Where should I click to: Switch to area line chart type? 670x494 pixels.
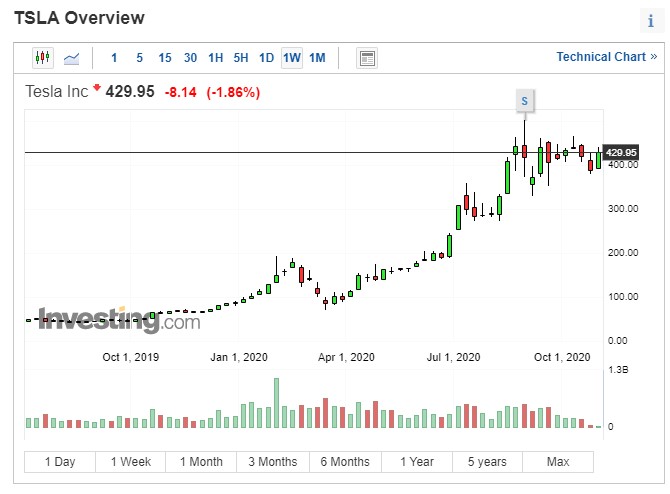point(71,58)
